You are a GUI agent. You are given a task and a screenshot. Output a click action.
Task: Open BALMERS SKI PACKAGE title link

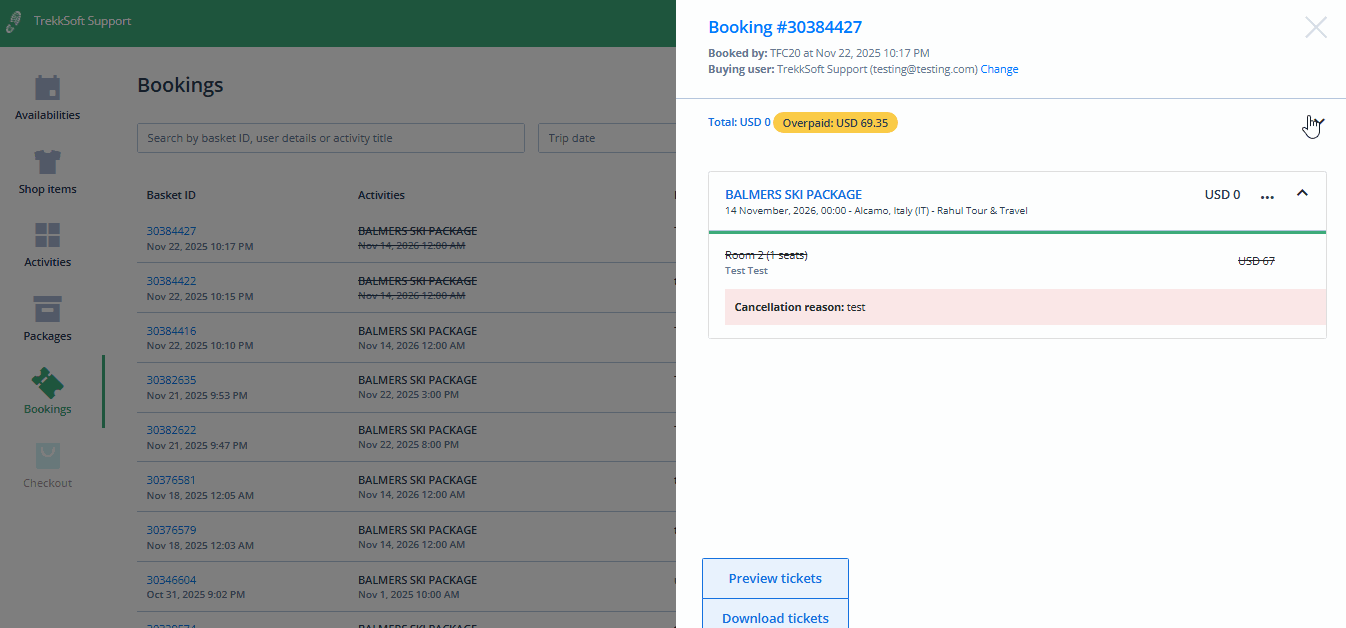click(793, 195)
